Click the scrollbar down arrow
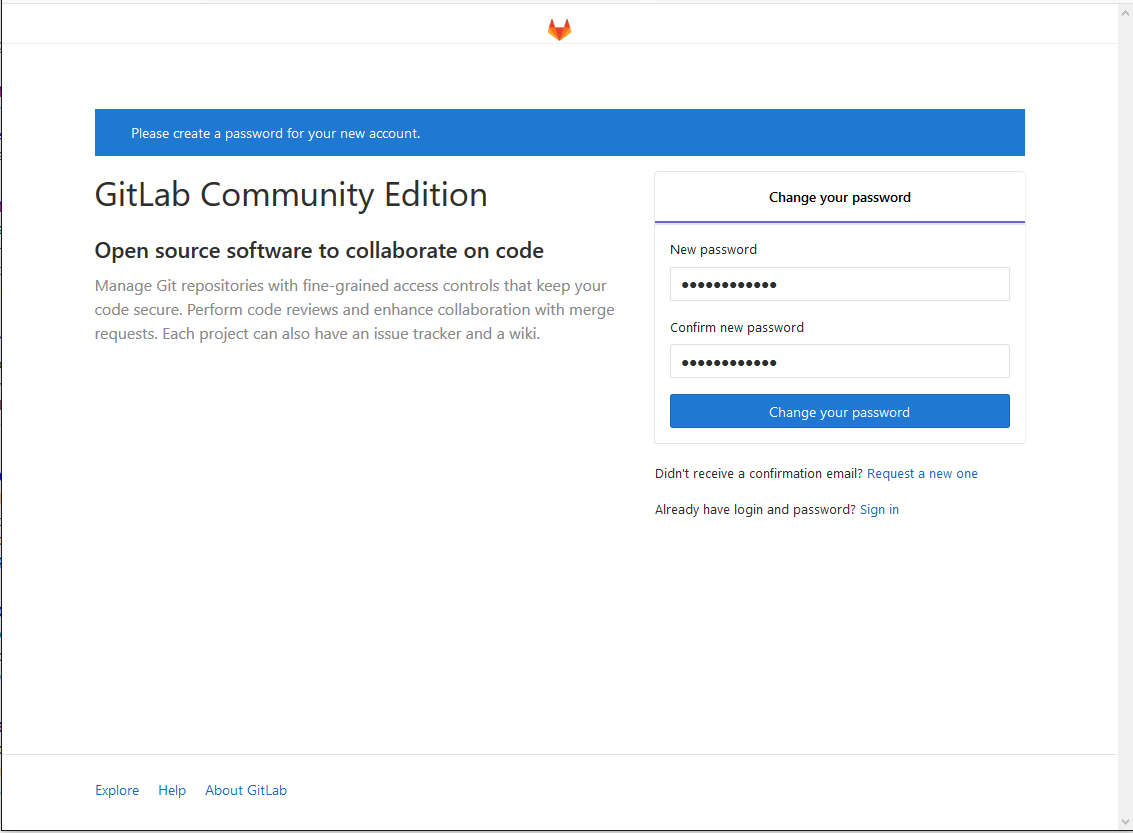Screen dimensions: 1133x833 point(1125,822)
